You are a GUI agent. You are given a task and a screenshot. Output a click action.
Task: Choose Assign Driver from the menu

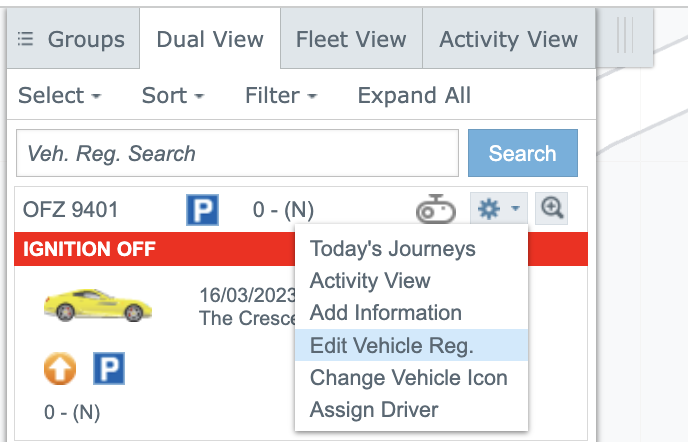point(373,410)
